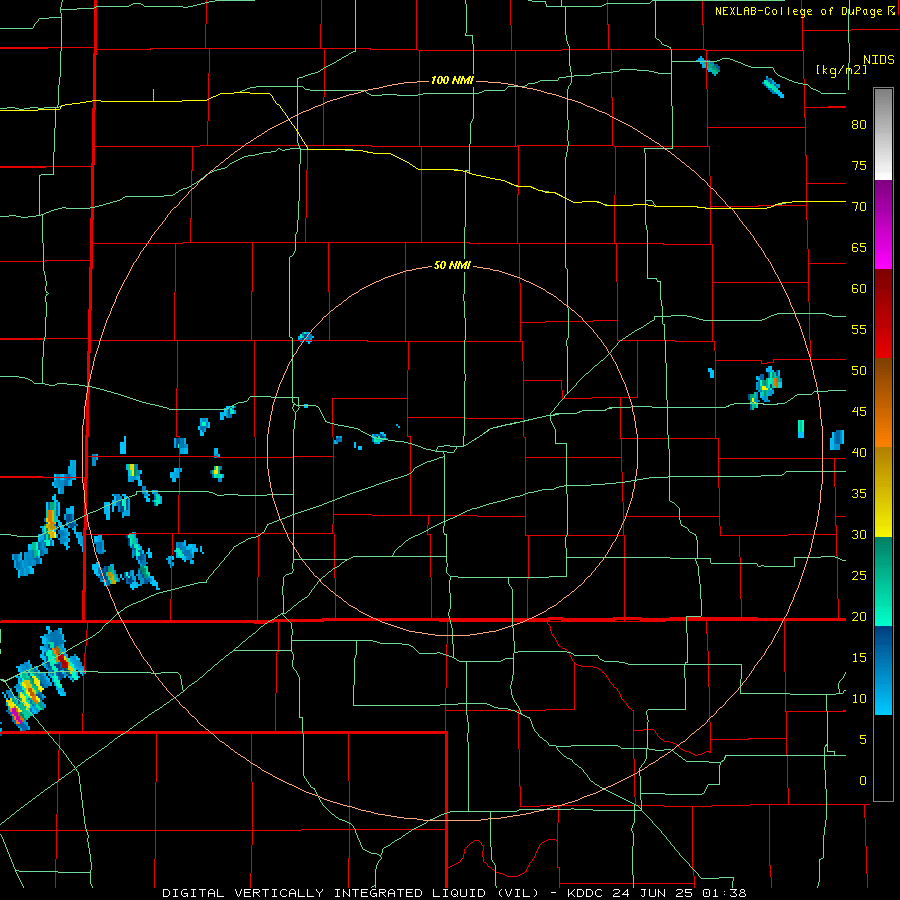Screen dimensions: 900x900
Task: Click the scale value 20
Action: pyautogui.click(x=859, y=616)
